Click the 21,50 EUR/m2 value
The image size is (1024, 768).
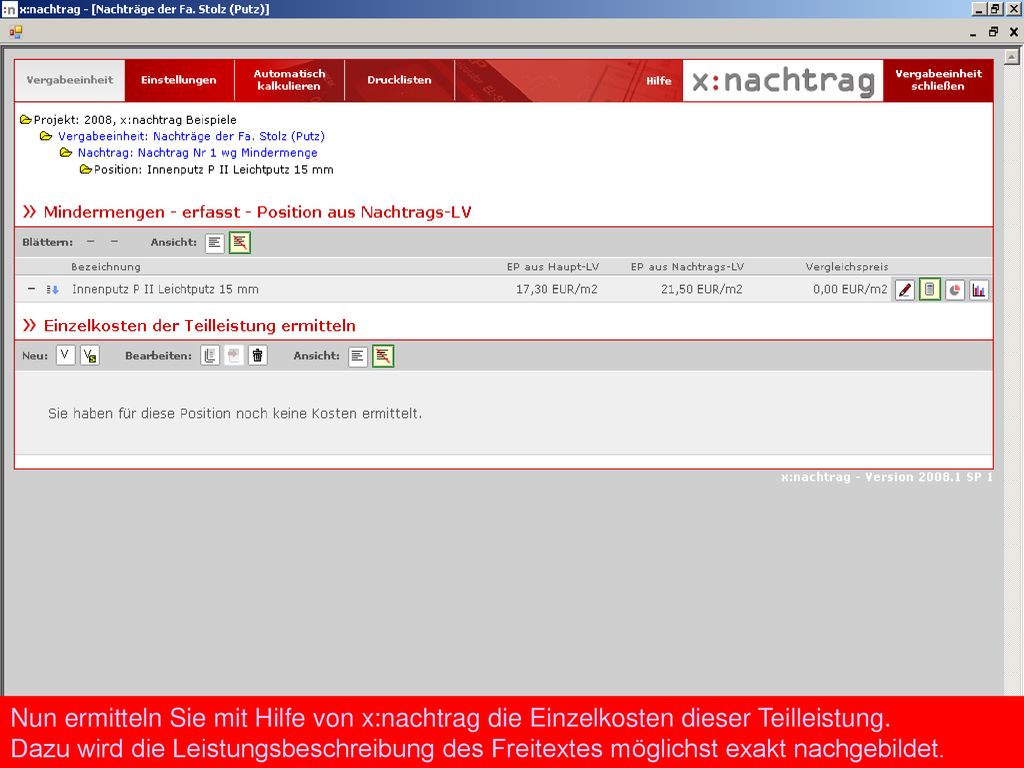click(701, 289)
